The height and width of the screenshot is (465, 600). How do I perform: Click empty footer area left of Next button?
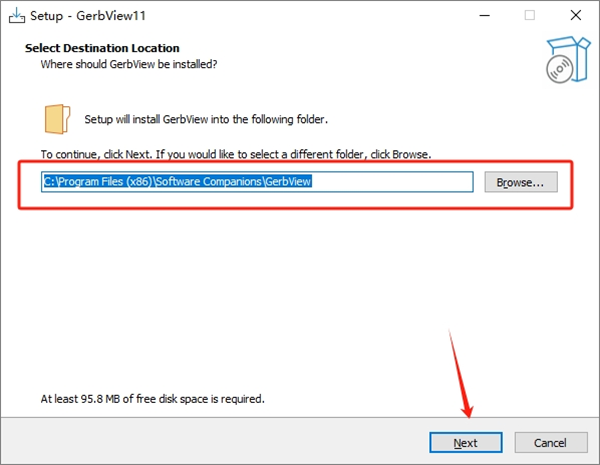pyautogui.click(x=200, y=443)
